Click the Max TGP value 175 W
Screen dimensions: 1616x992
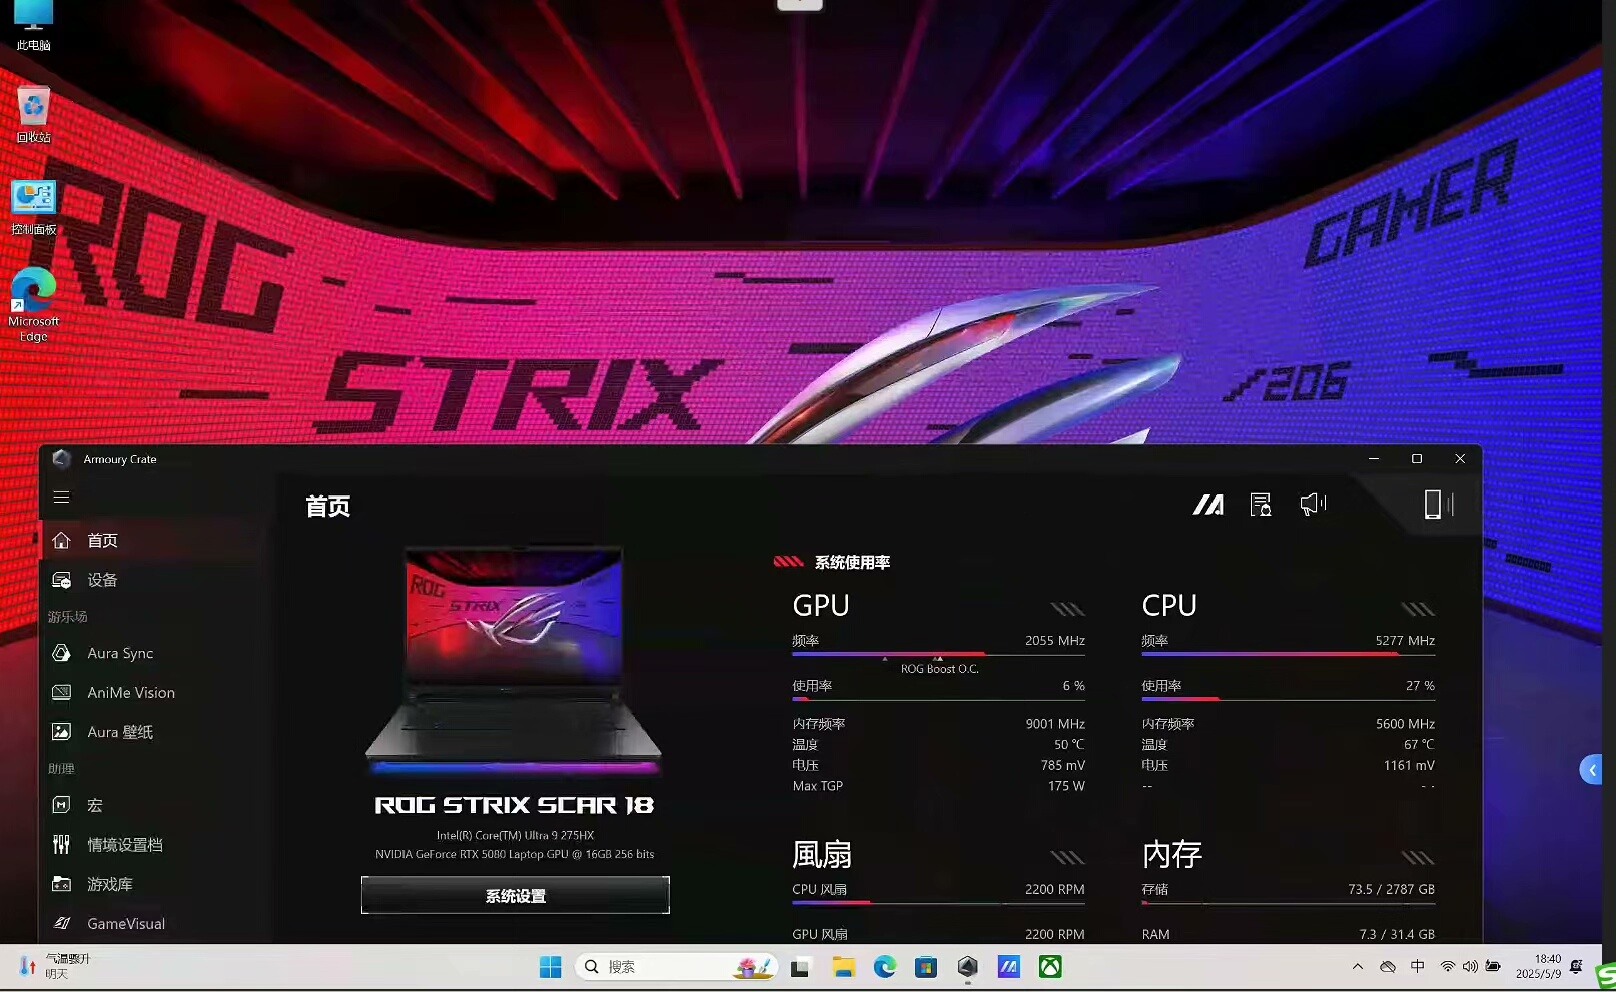[1066, 786]
